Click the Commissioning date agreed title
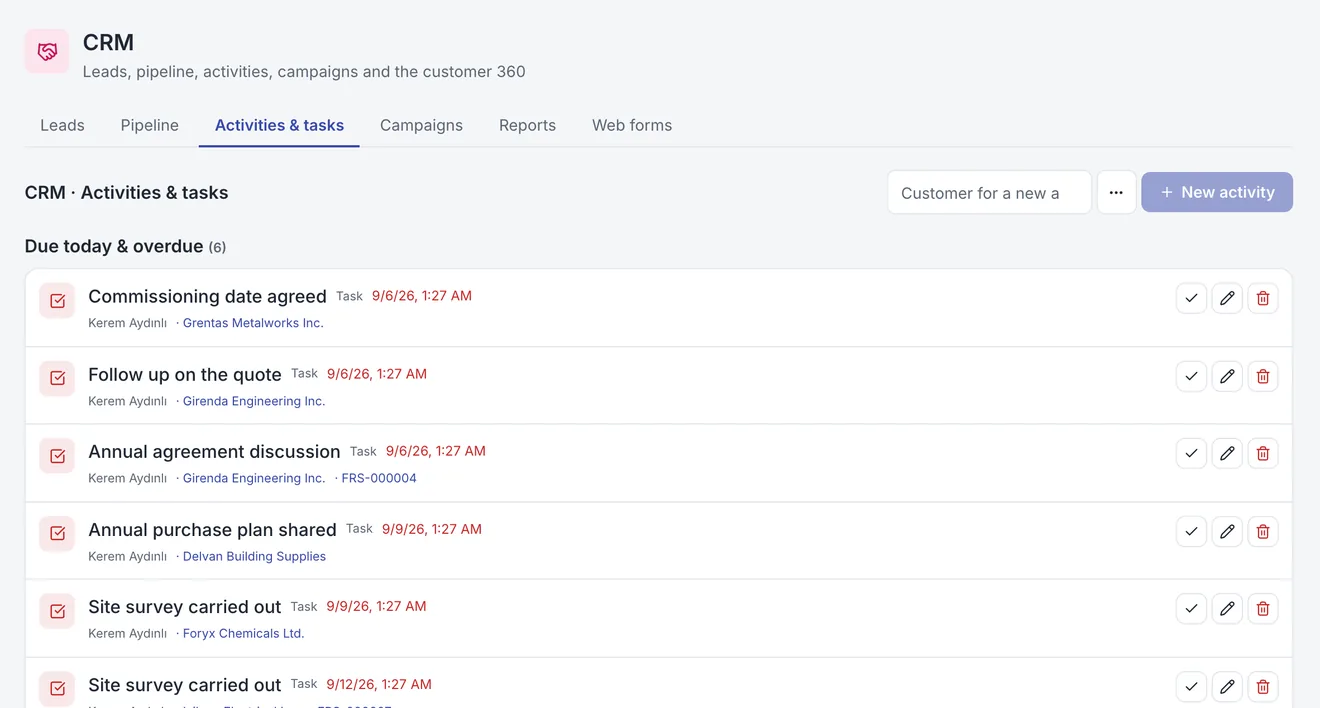Viewport: 1320px width, 708px height. coord(207,296)
